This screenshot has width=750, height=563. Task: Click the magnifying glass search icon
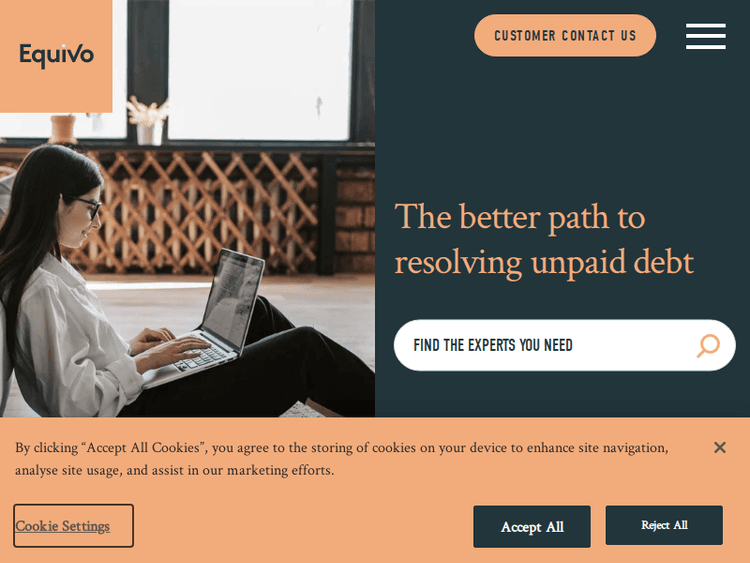pyautogui.click(x=708, y=345)
